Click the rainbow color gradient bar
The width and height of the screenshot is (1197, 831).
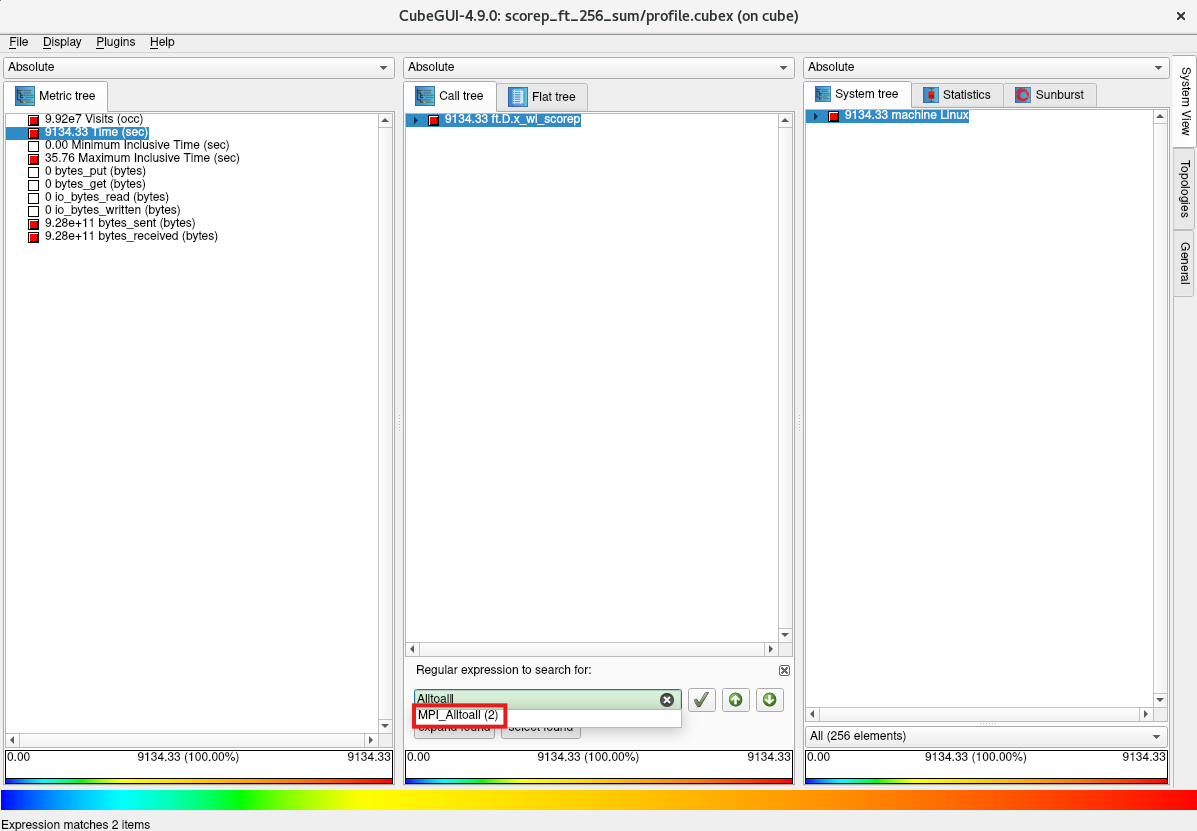[598, 800]
